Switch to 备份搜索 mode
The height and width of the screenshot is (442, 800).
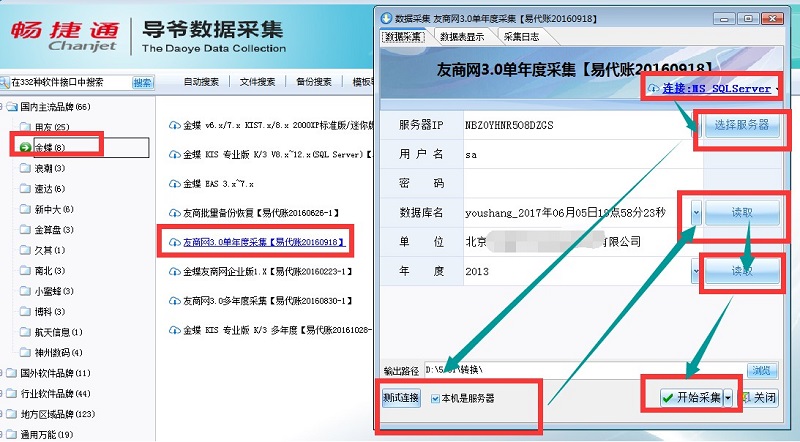tap(314, 82)
